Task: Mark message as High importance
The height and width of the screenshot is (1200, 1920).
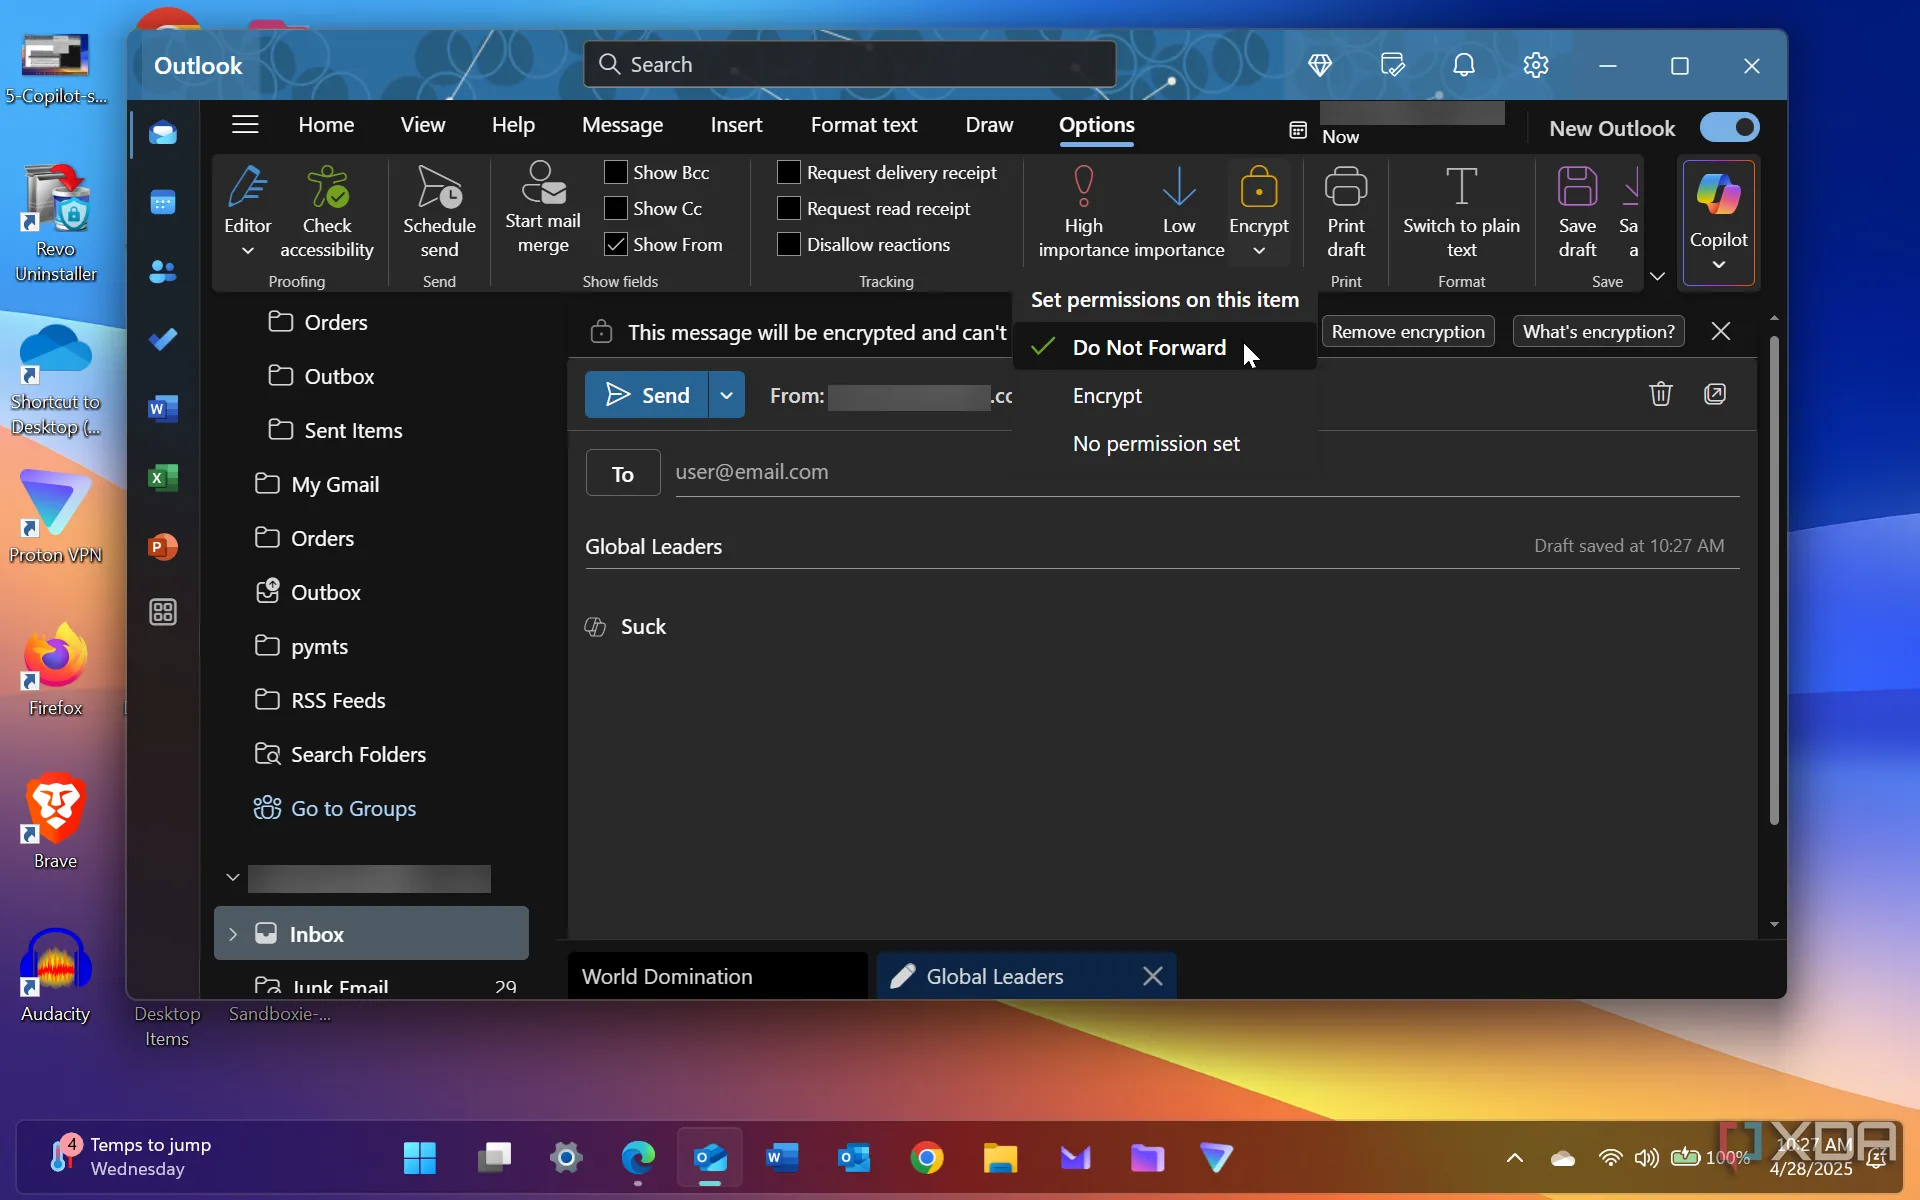Action: pyautogui.click(x=1083, y=212)
